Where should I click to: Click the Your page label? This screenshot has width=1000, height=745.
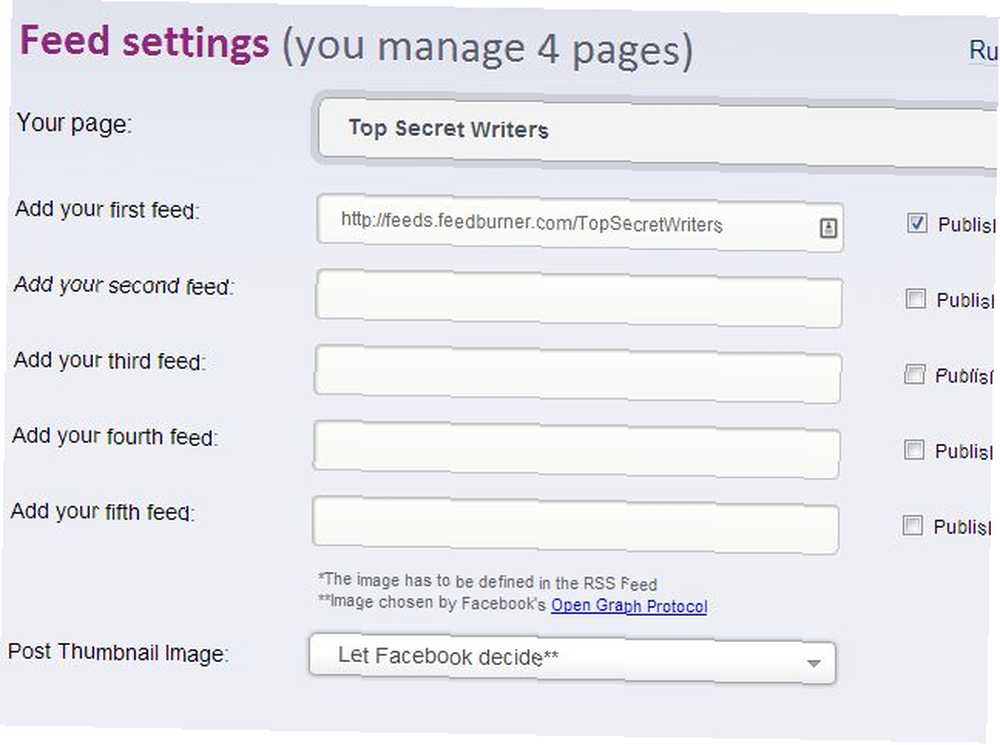[x=74, y=123]
